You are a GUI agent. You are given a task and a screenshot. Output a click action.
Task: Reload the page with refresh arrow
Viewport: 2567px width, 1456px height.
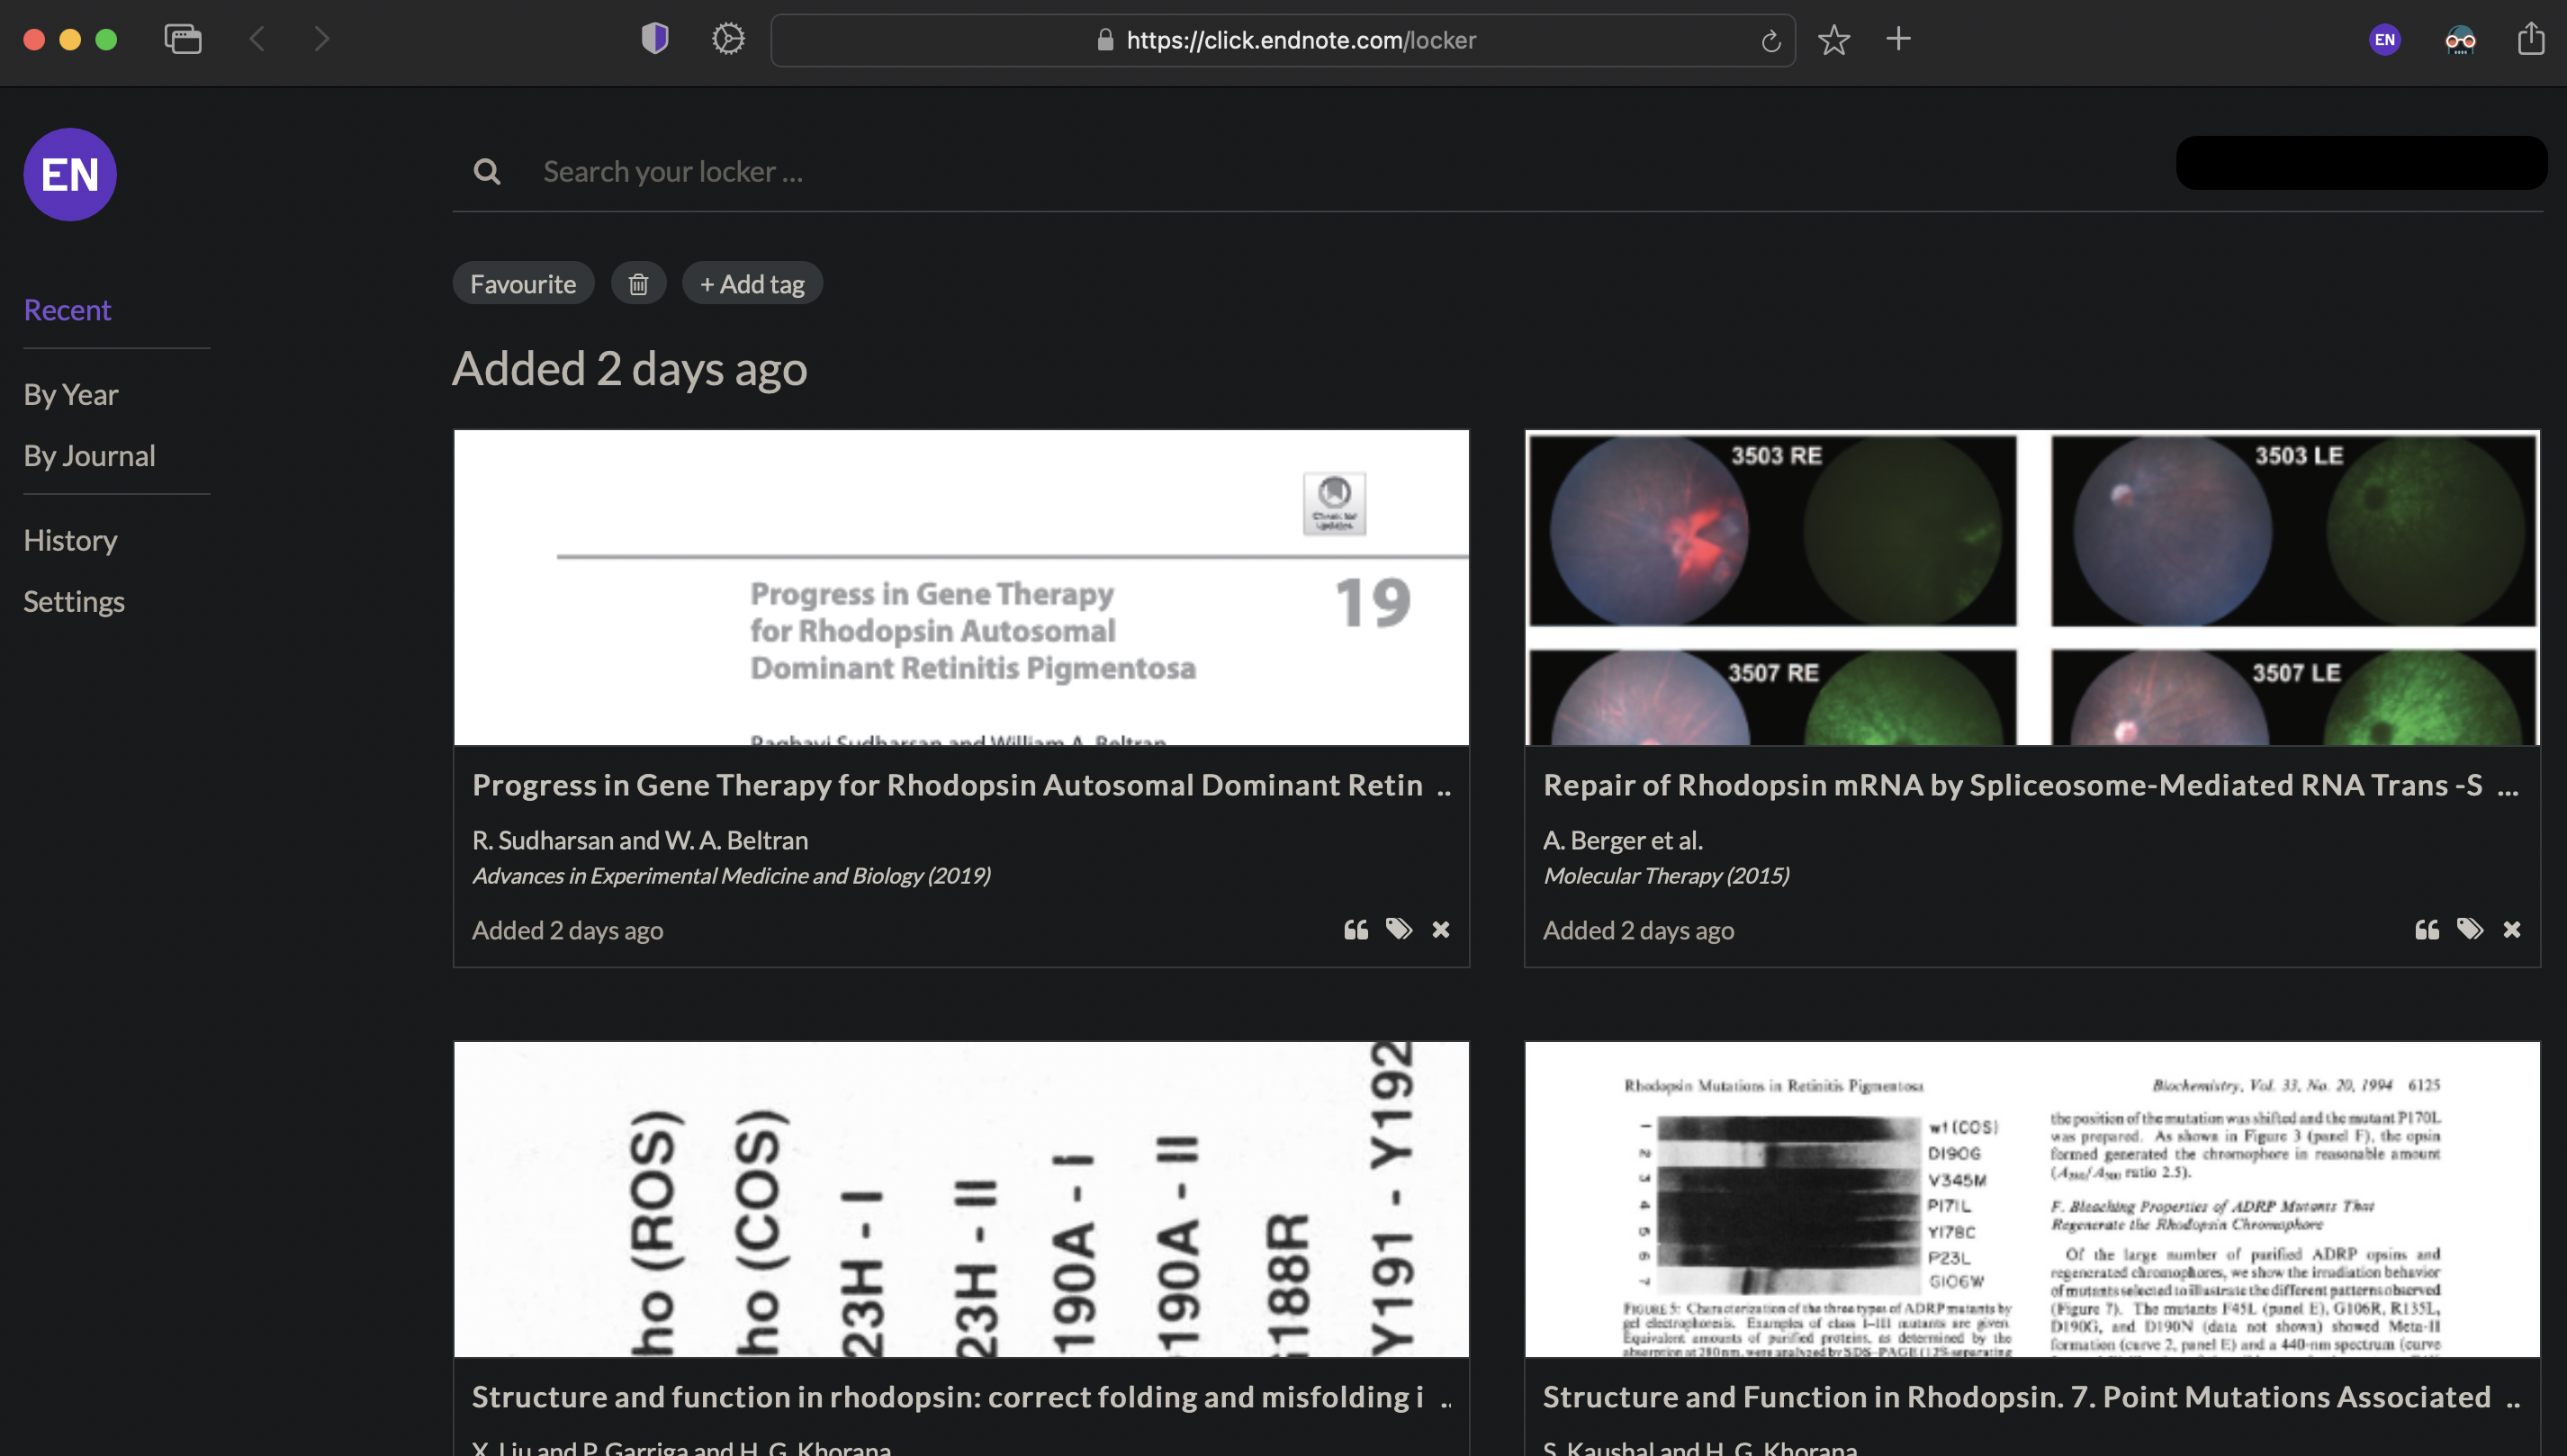(x=1770, y=41)
